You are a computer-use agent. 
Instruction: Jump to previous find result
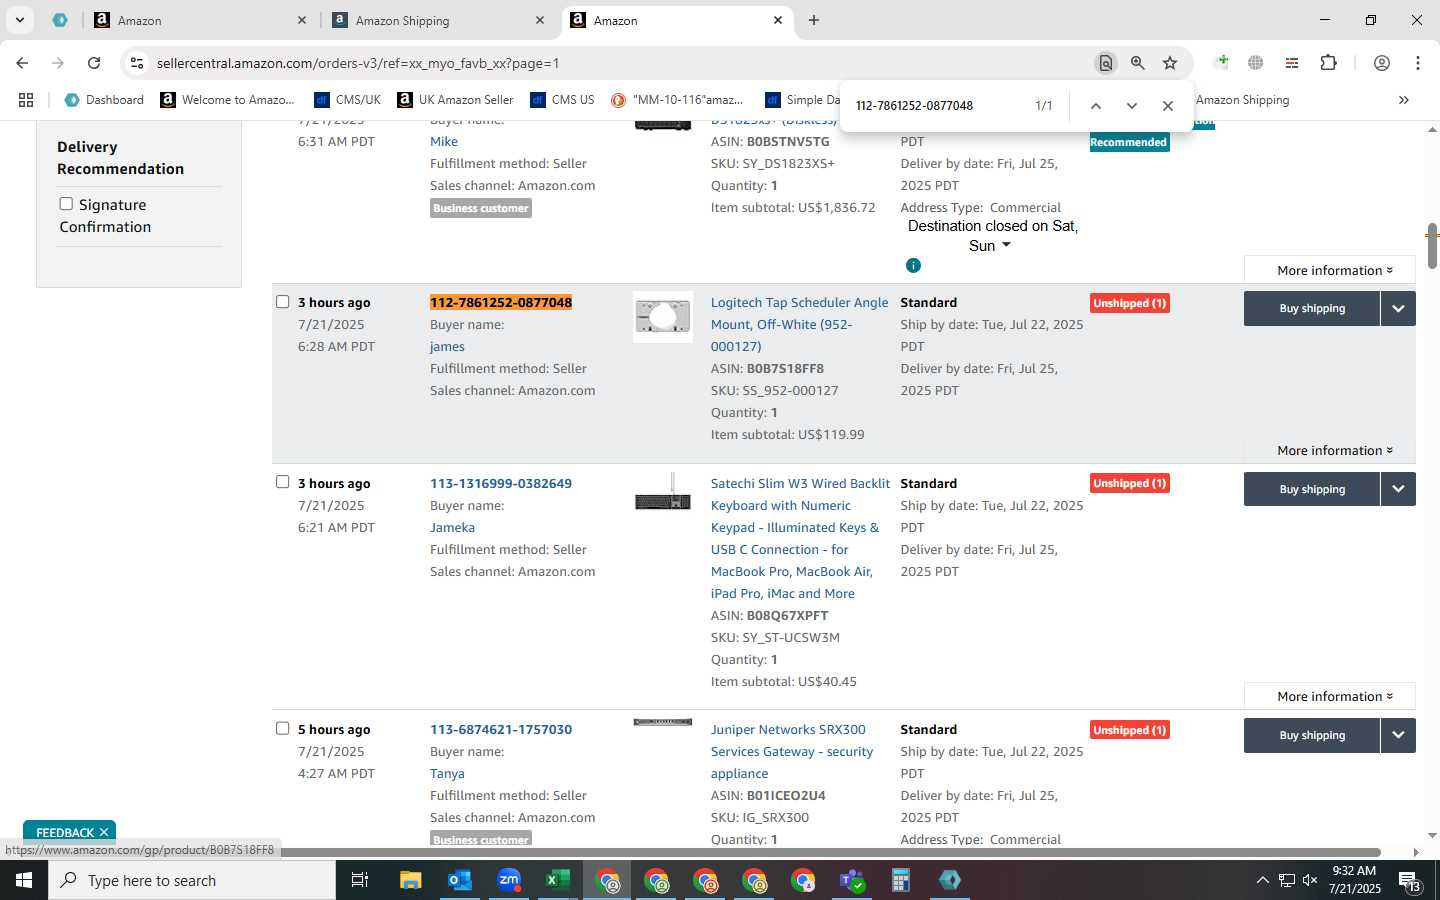tap(1096, 106)
